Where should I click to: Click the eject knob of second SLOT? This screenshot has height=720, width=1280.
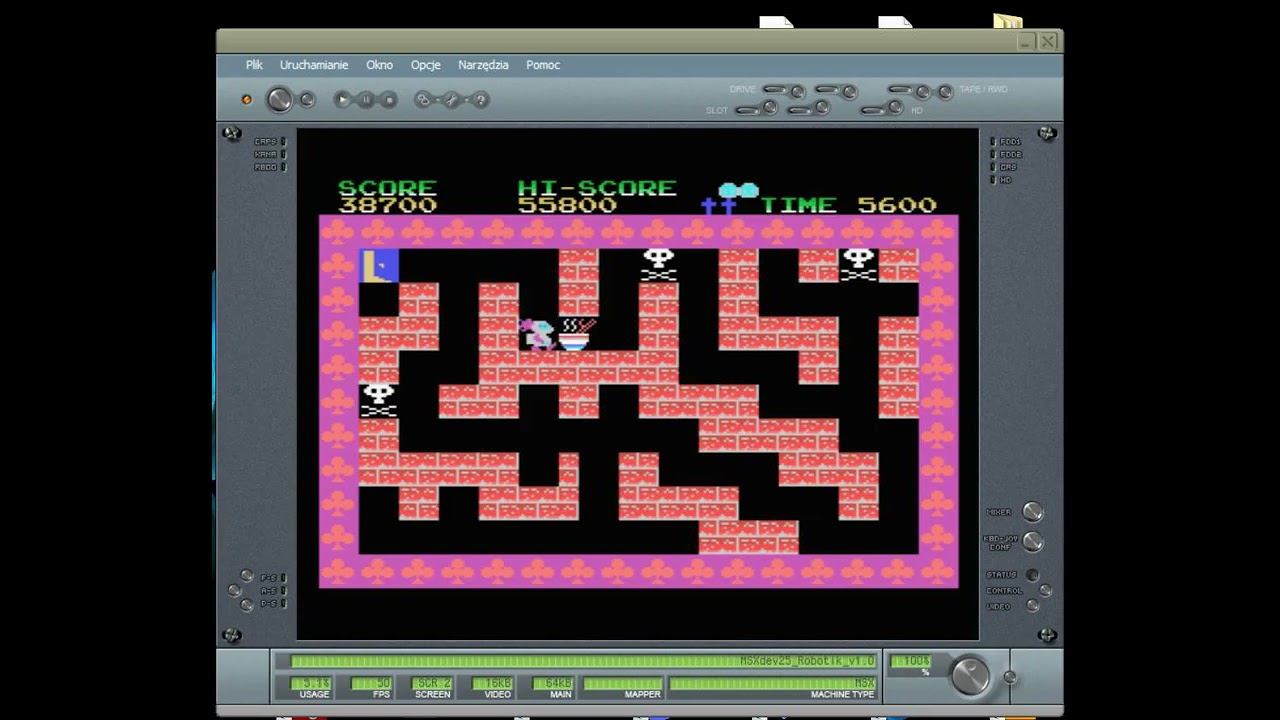pyautogui.click(x=822, y=108)
